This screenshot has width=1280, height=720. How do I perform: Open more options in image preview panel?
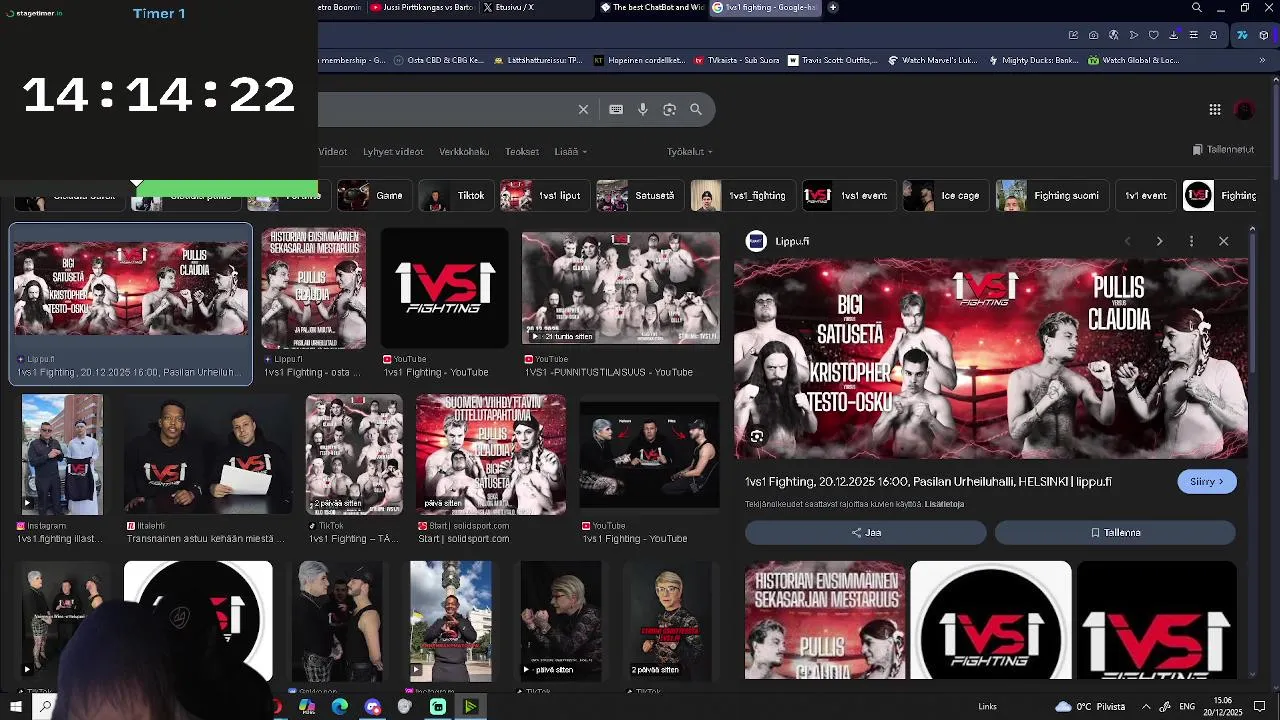[x=1191, y=241]
